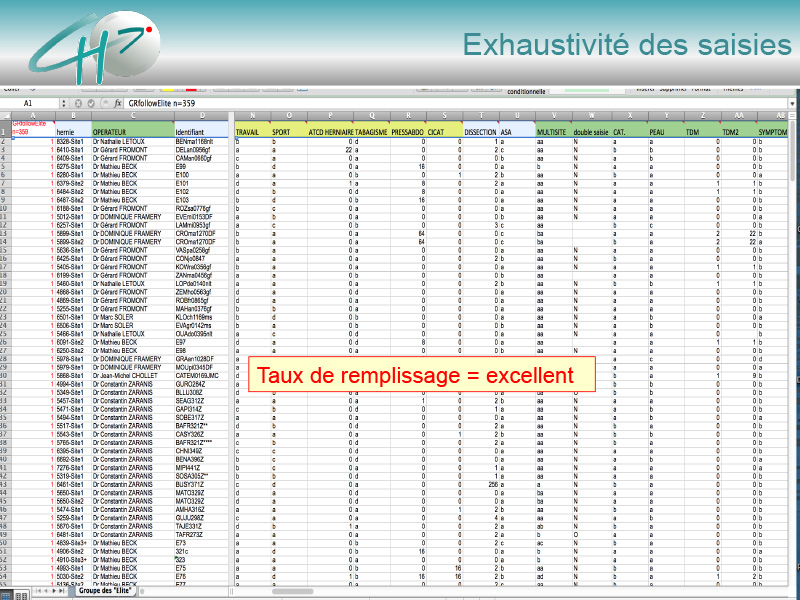The image size is (800, 600).
Task: Click the Dr Nathalie LETOUX cell in row 2
Action: (133, 141)
